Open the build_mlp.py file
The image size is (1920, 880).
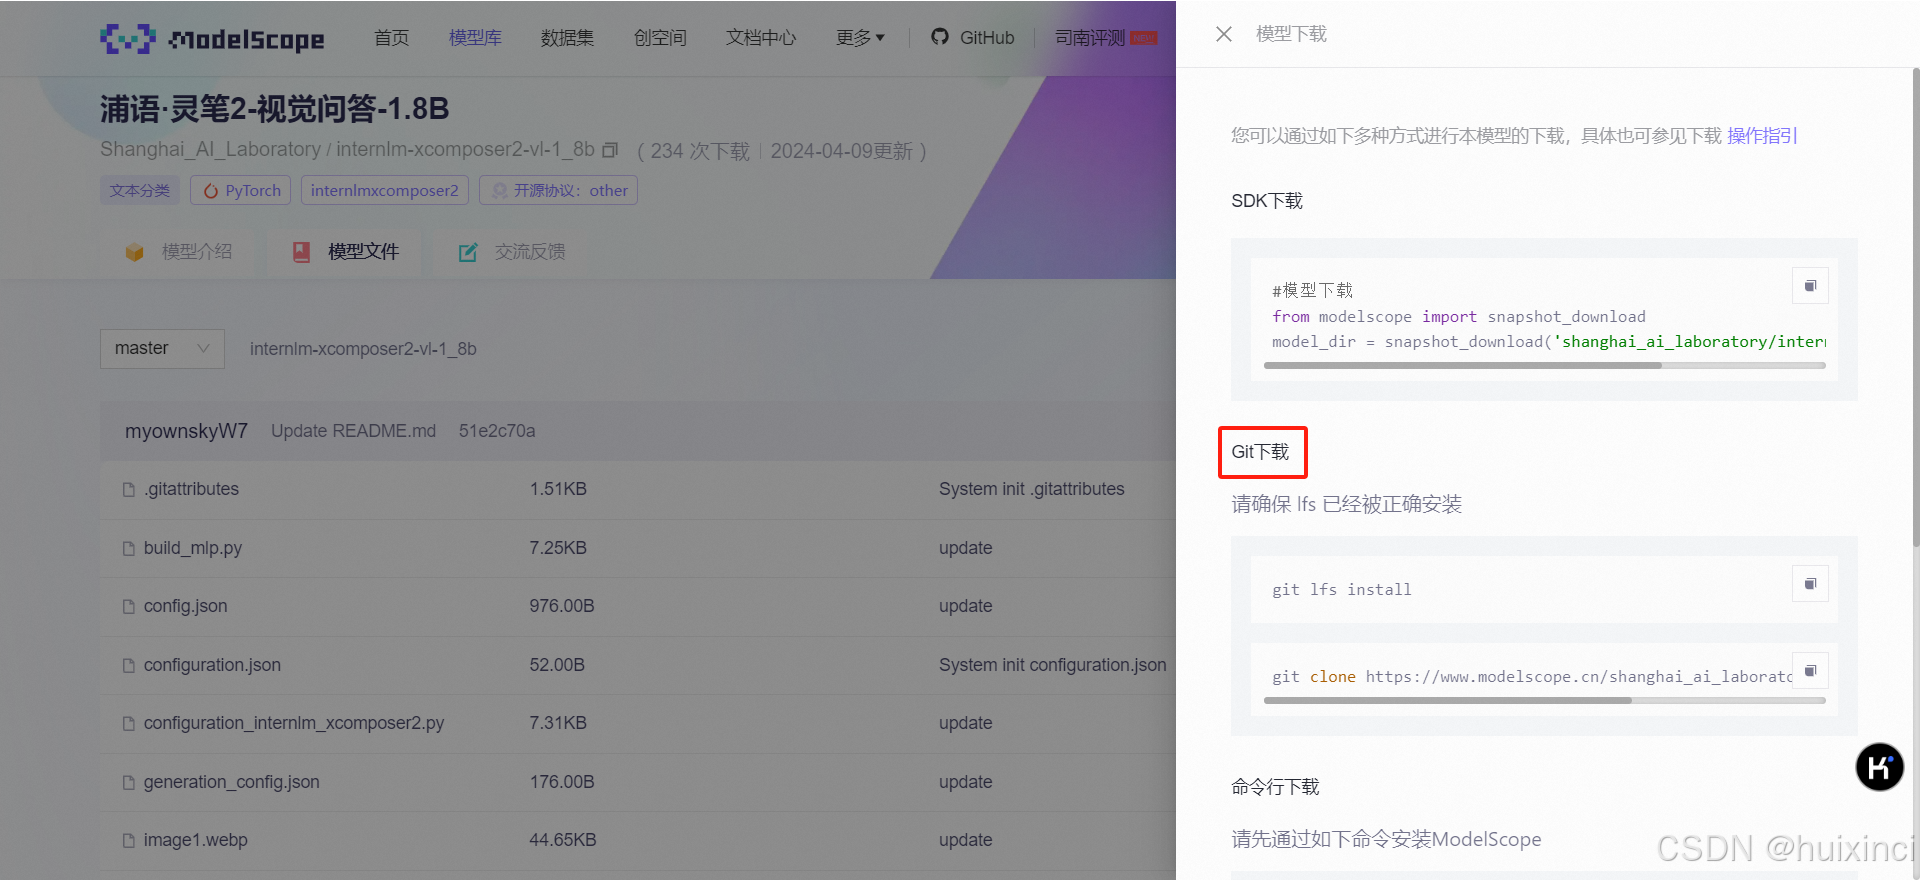[193, 548]
